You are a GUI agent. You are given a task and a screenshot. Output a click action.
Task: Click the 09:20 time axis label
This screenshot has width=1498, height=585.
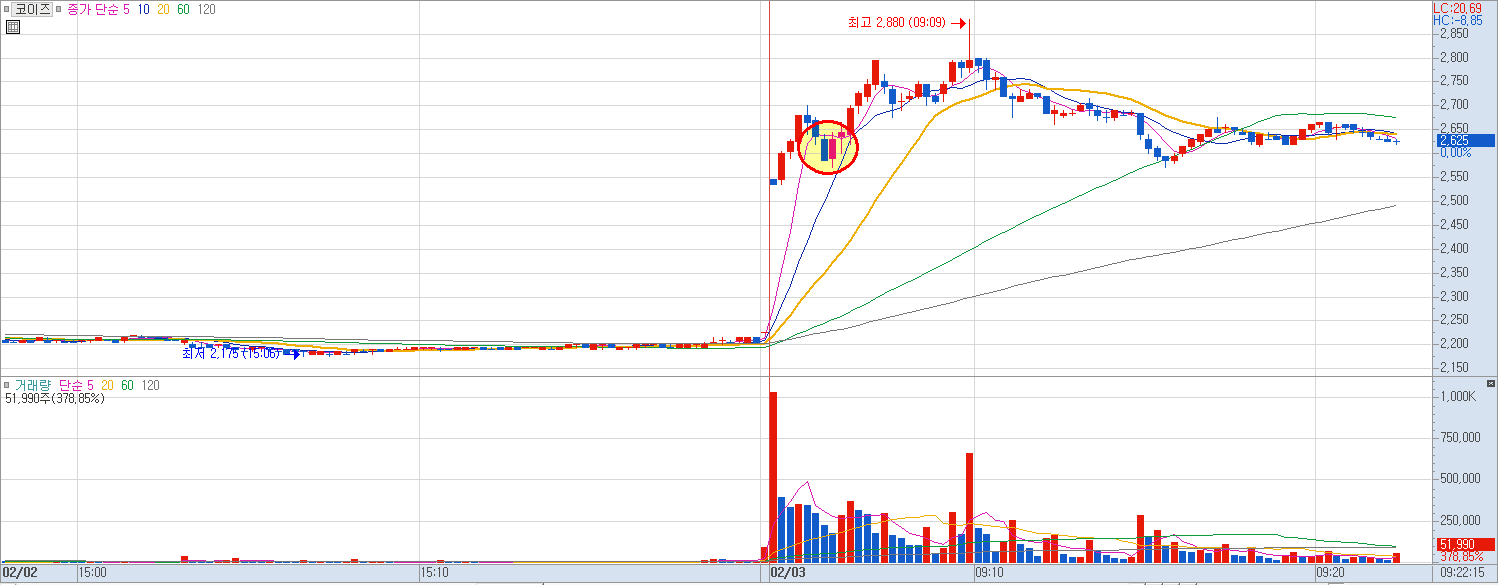[x=1331, y=573]
